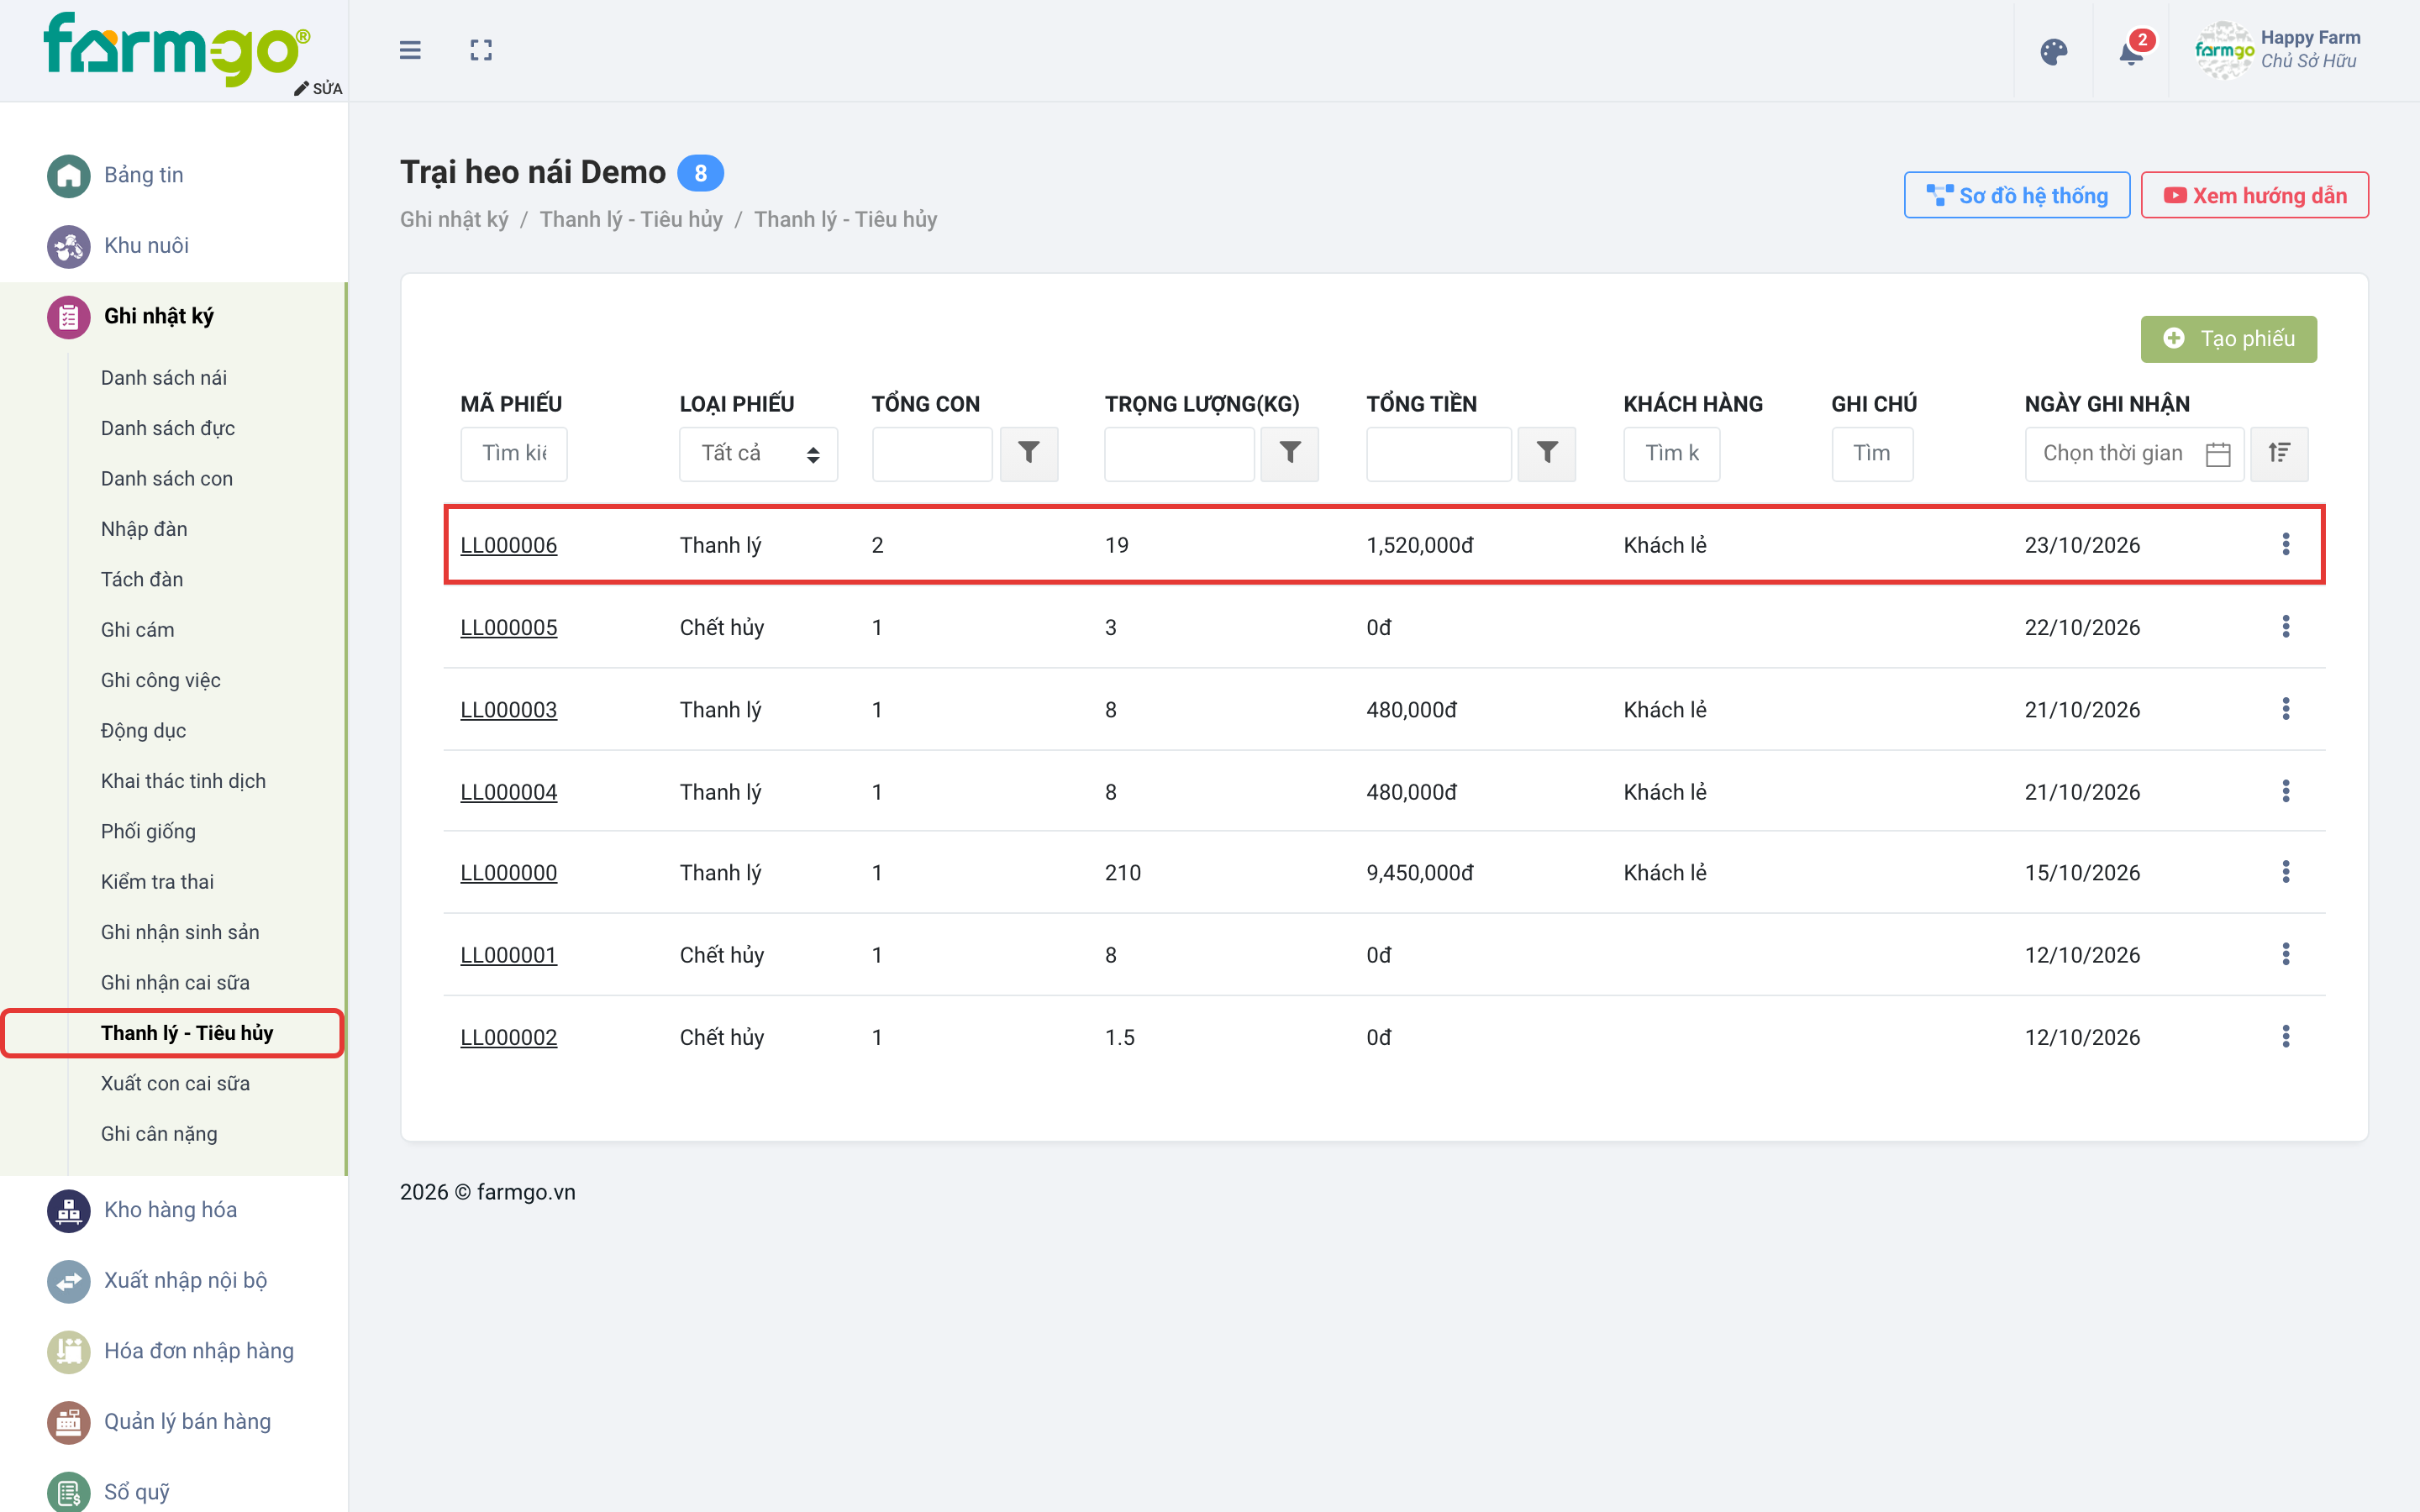Open the Loại phiếu 'Tất cả' dropdown
The height and width of the screenshot is (1512, 2420).
758,454
